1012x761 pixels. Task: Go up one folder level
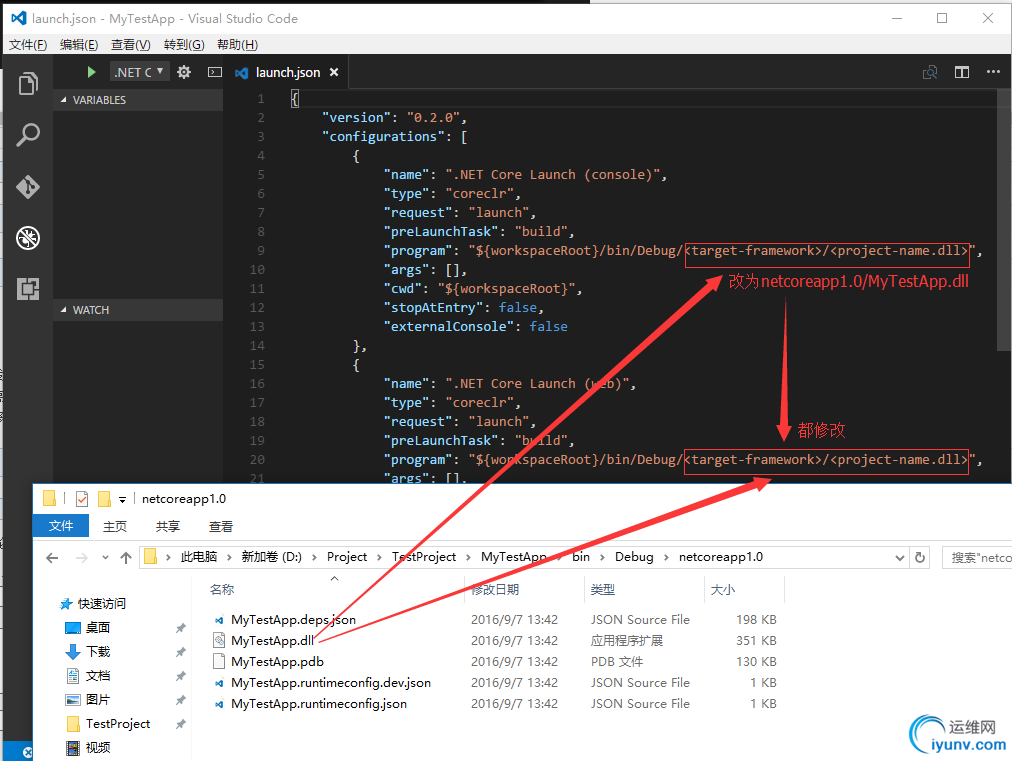pyautogui.click(x=126, y=558)
